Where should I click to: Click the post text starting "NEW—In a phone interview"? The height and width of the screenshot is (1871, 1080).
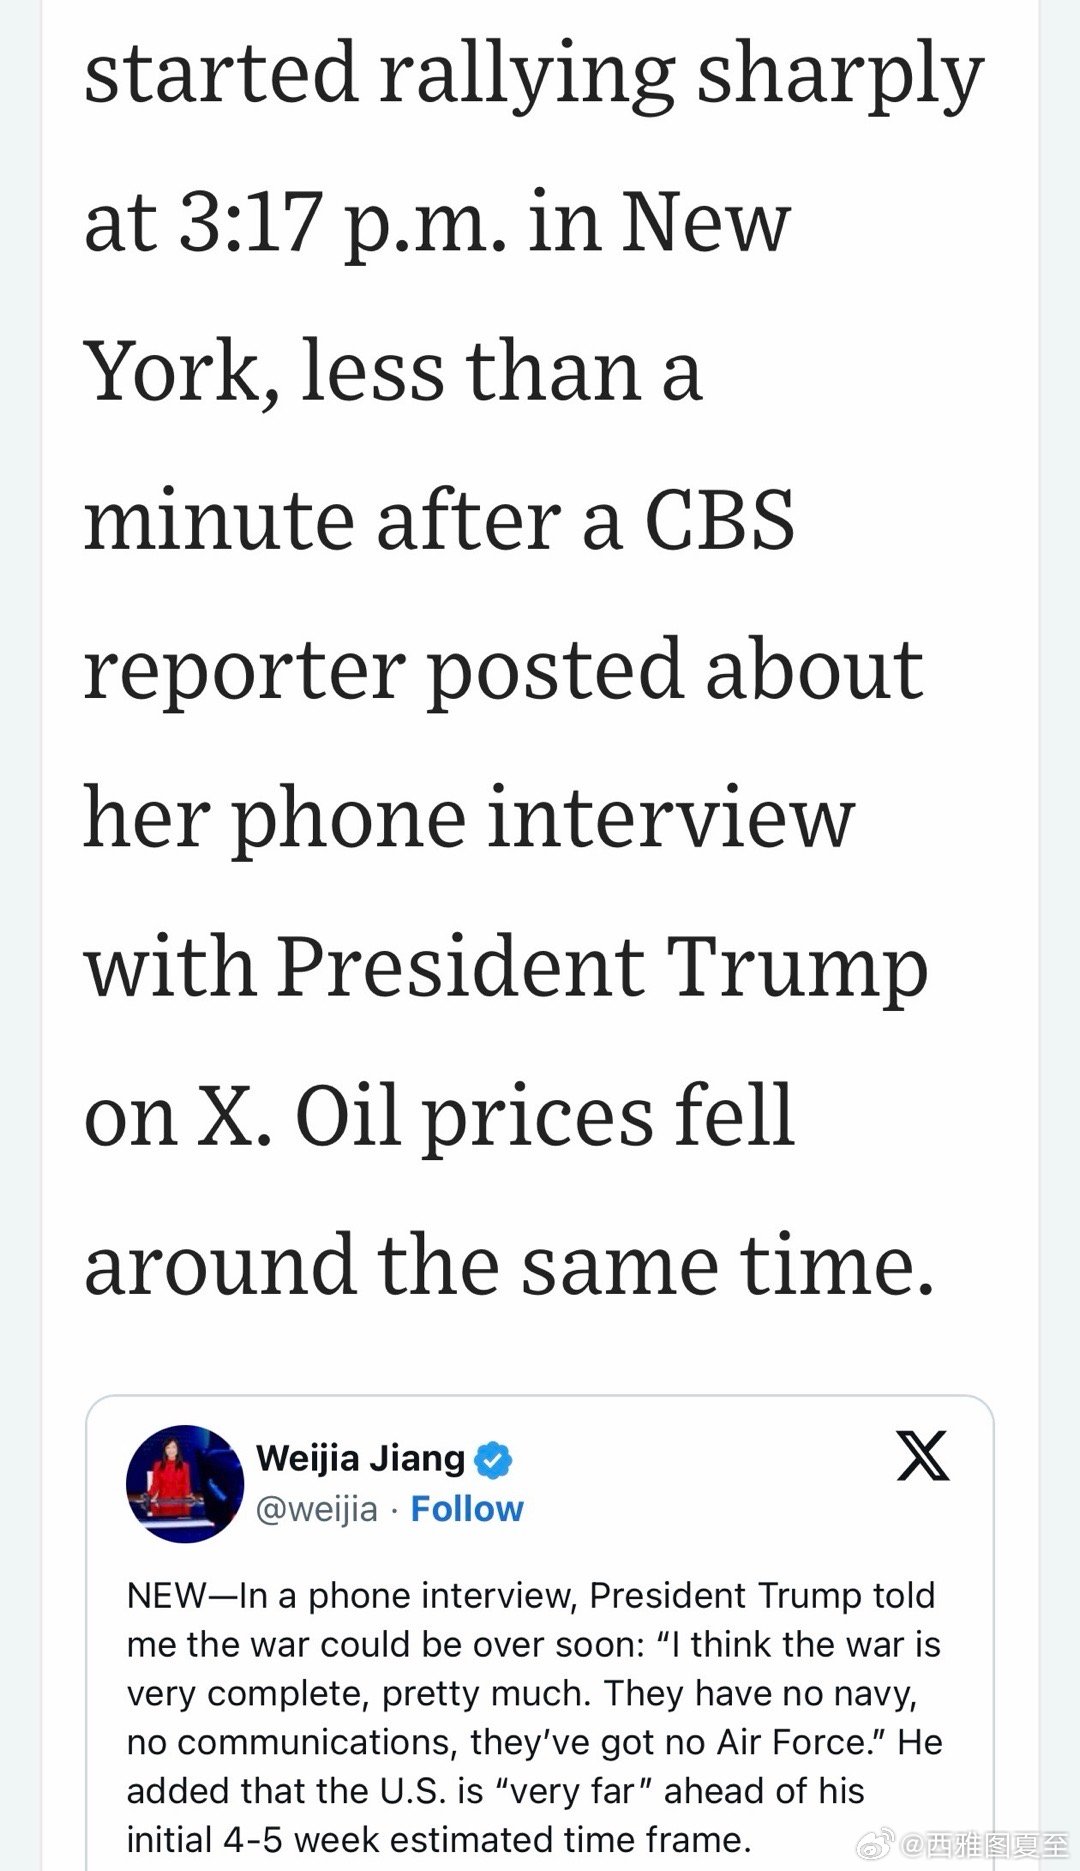[x=530, y=1596]
